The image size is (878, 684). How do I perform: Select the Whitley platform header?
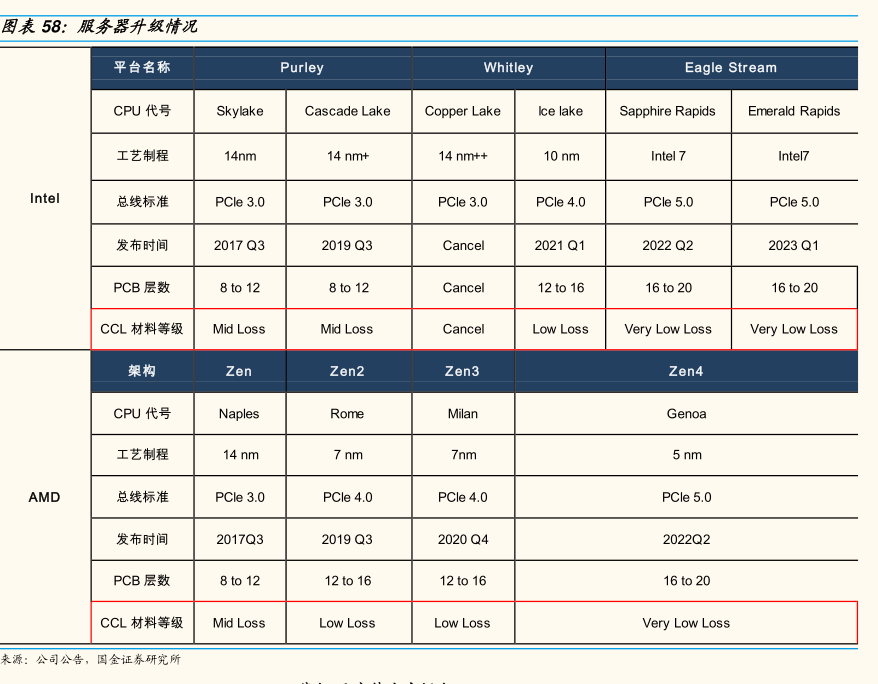click(x=508, y=68)
